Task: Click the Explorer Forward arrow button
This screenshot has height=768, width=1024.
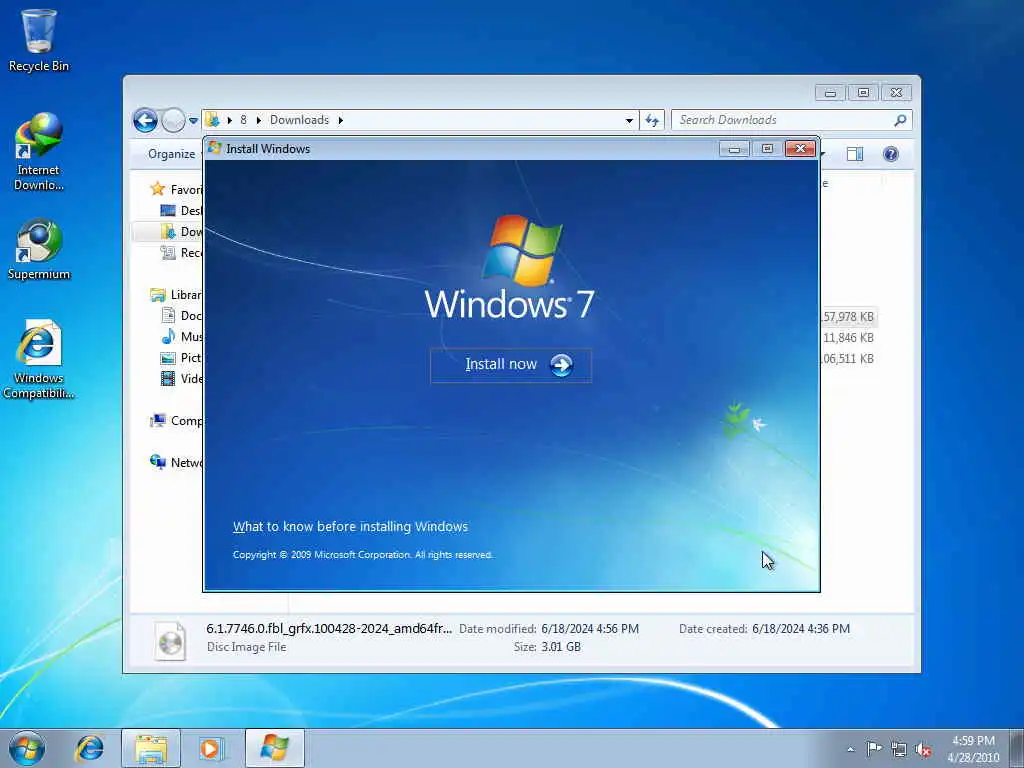Action: (x=173, y=120)
